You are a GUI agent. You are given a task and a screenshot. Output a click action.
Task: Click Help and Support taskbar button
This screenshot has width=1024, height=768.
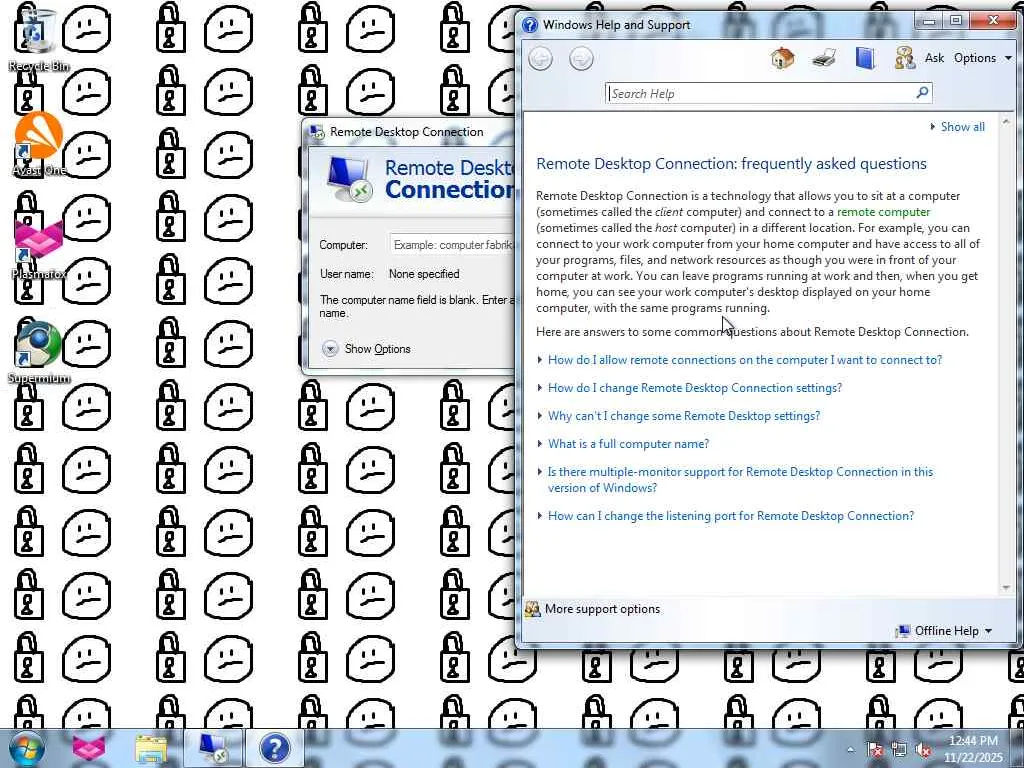(275, 748)
